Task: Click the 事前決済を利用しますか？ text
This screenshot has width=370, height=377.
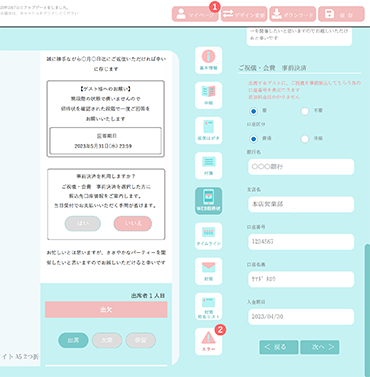Action: point(106,176)
